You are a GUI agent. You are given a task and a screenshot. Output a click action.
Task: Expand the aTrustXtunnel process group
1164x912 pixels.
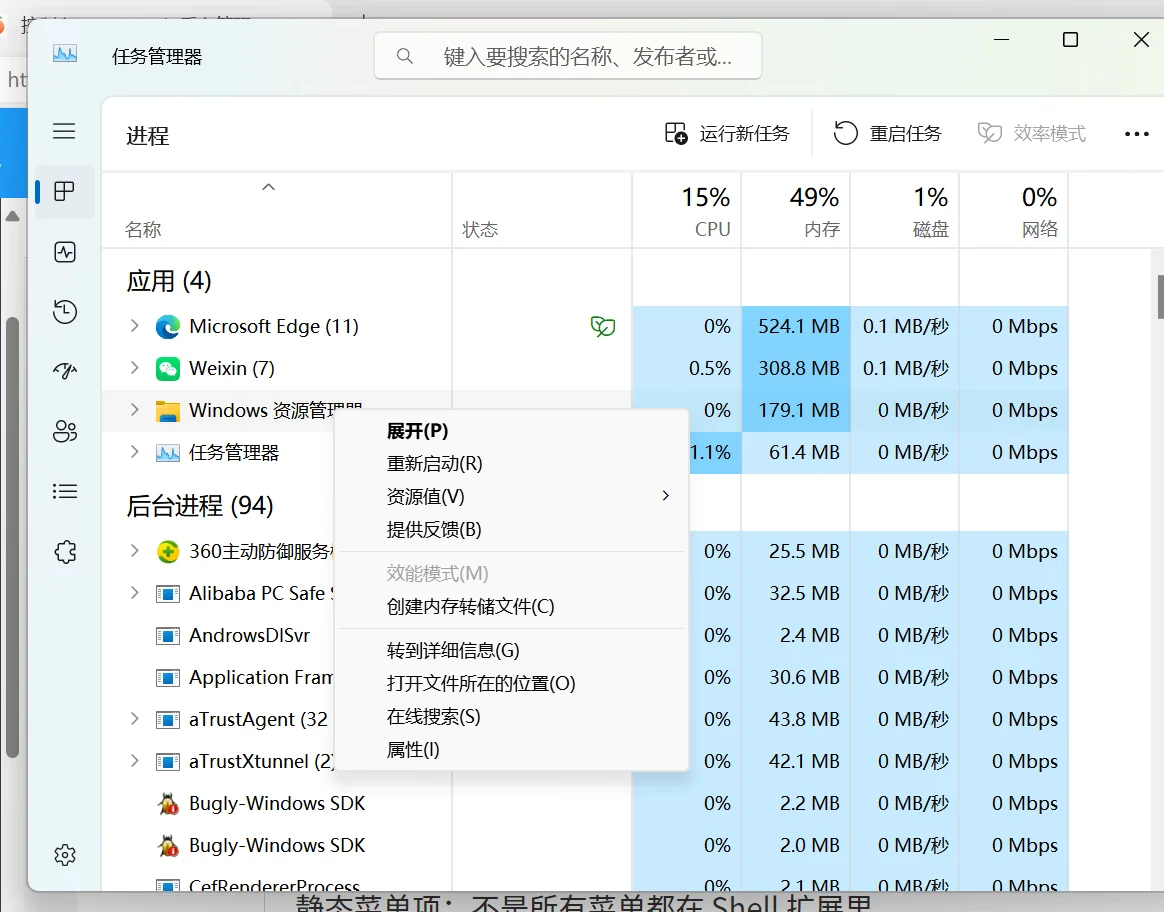(x=134, y=761)
